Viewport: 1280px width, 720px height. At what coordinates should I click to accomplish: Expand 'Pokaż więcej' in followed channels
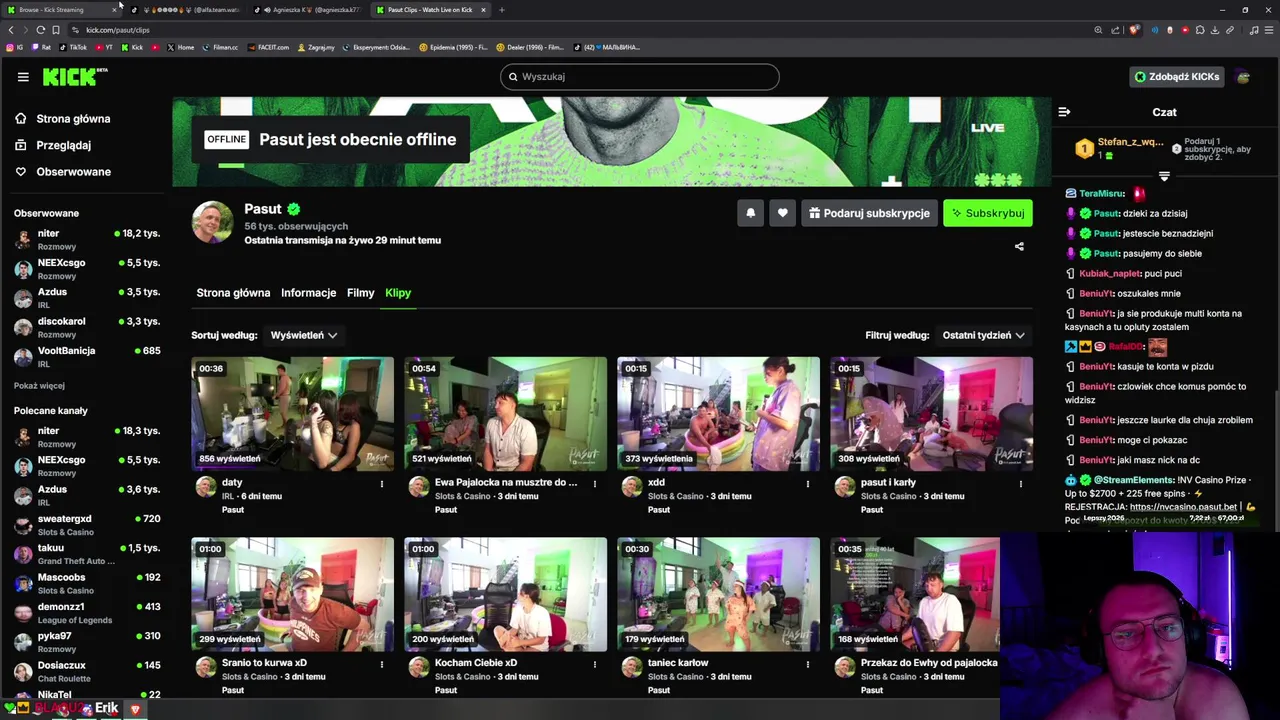click(39, 386)
